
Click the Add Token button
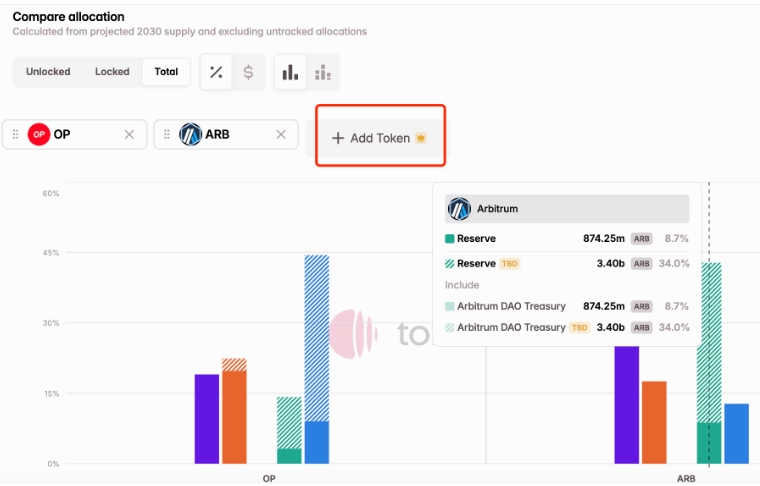pyautogui.click(x=380, y=138)
